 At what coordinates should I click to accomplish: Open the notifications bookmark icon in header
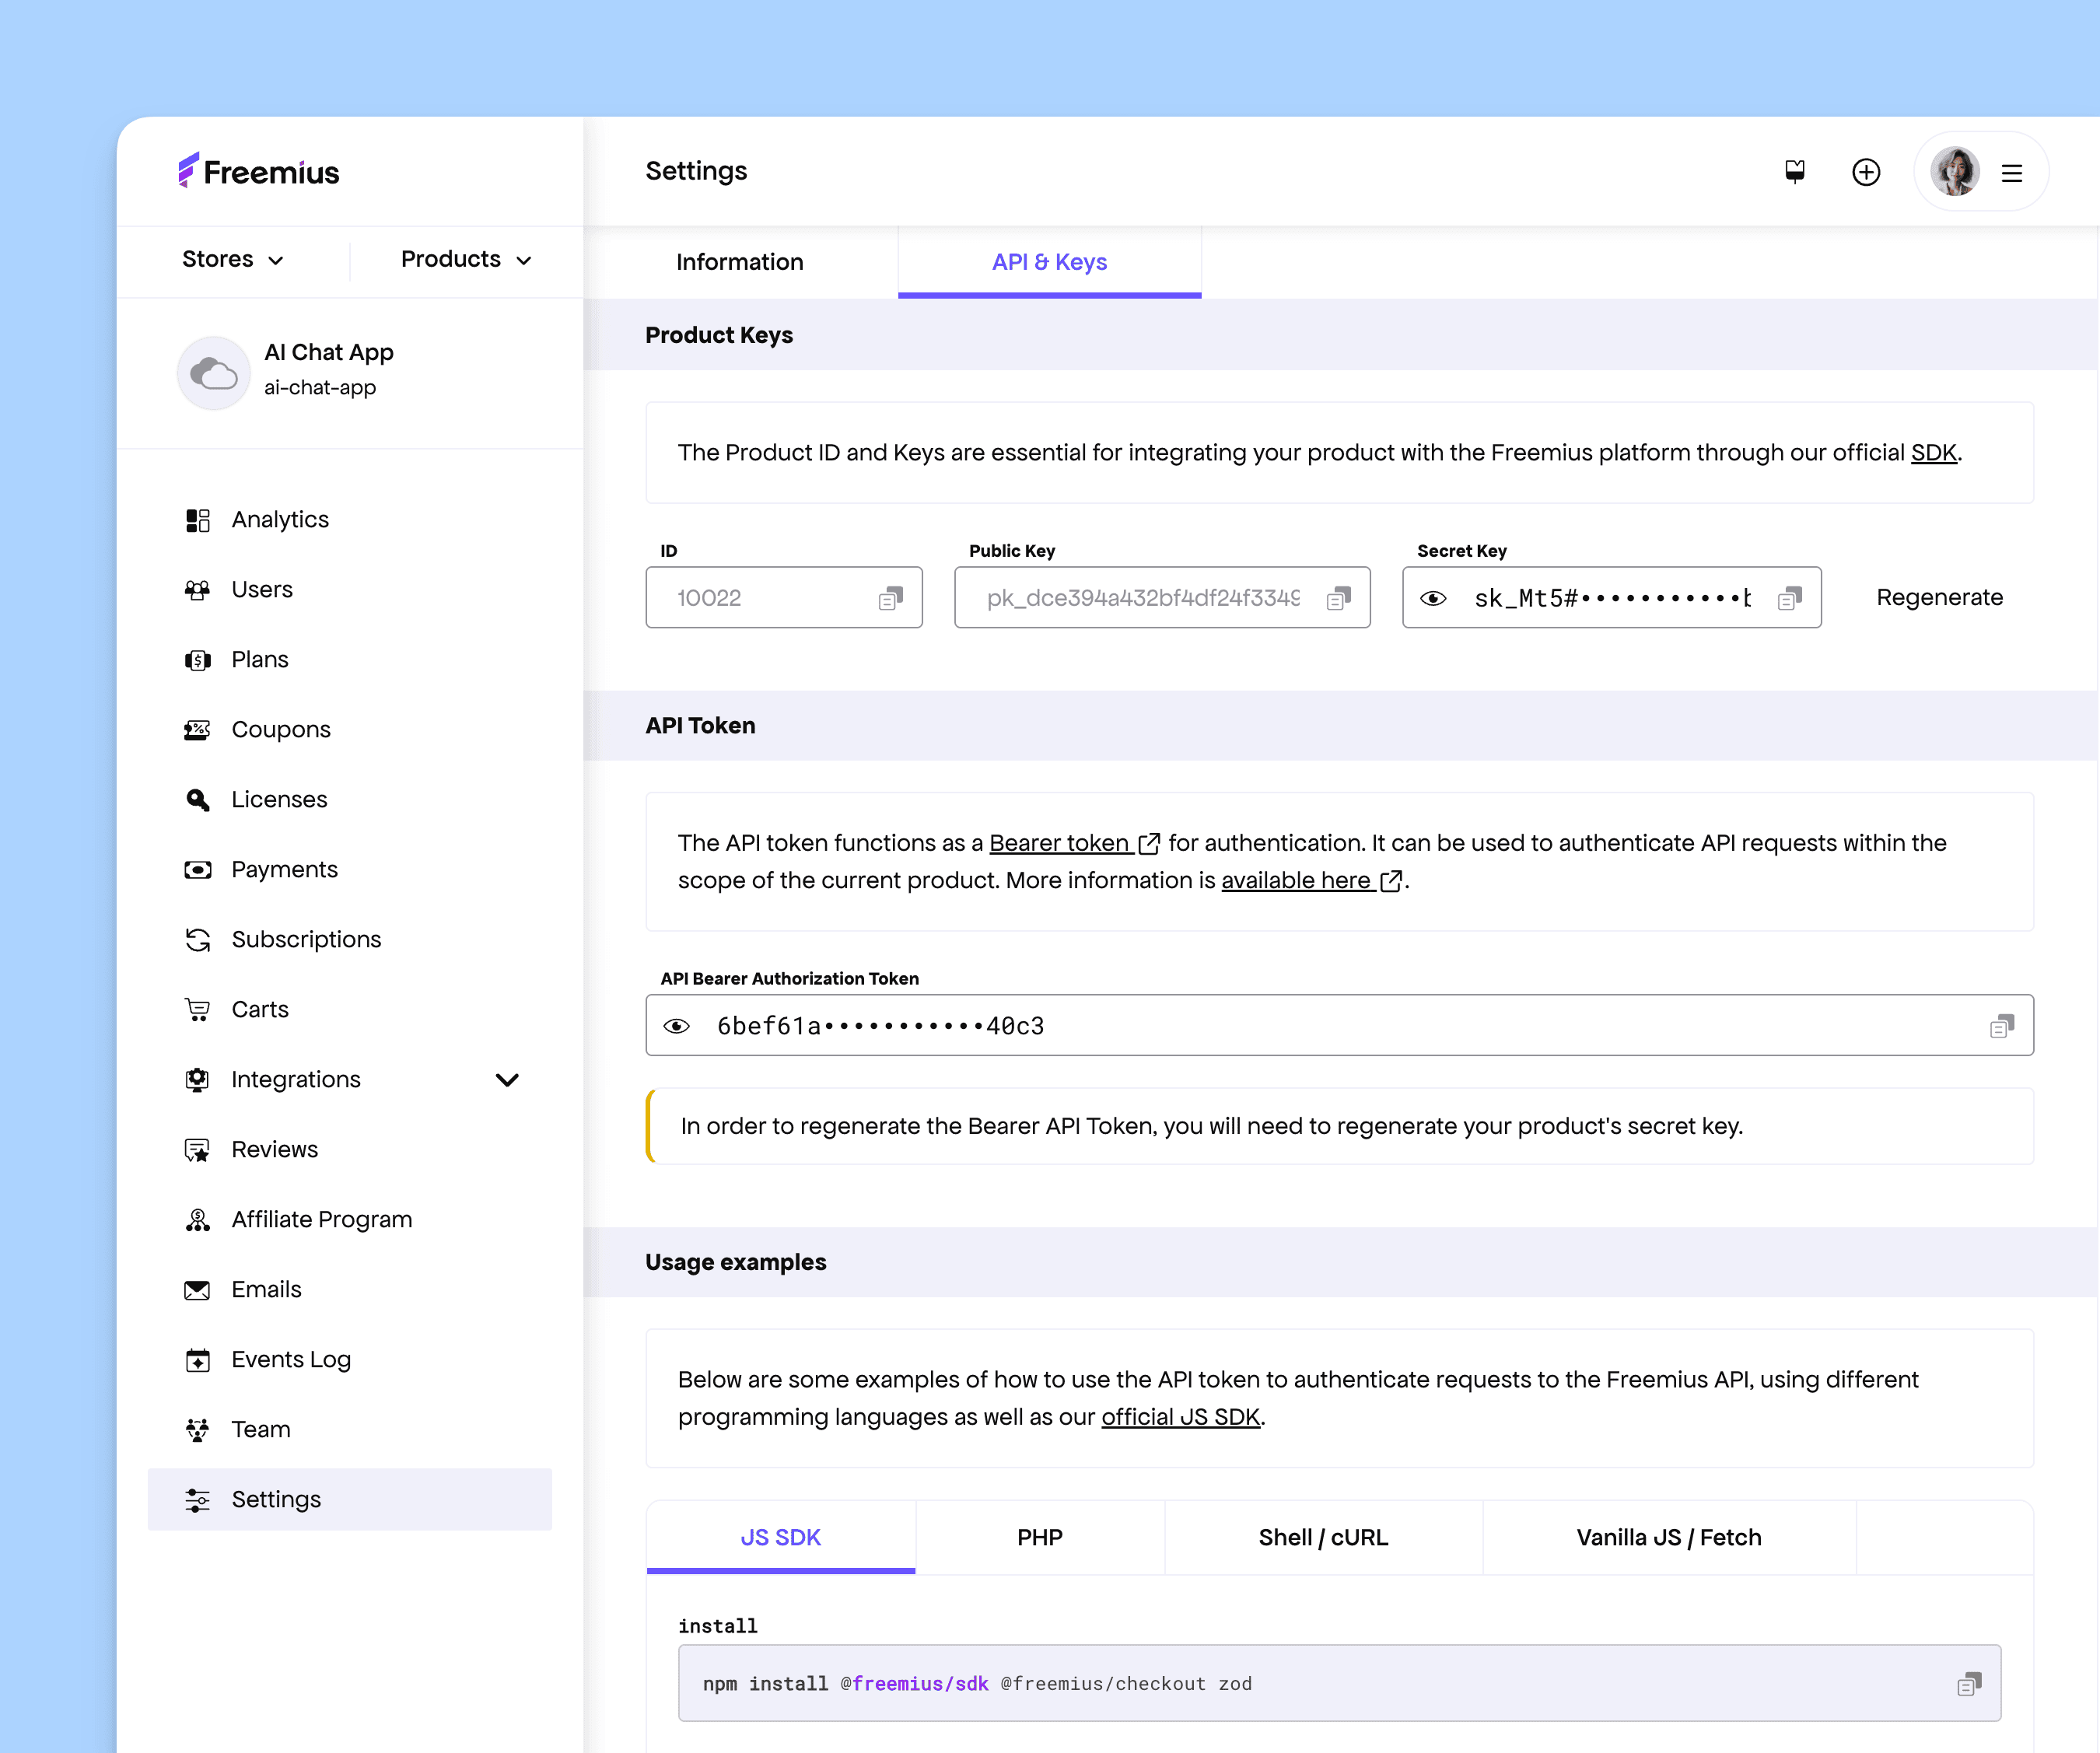pyautogui.click(x=1795, y=172)
